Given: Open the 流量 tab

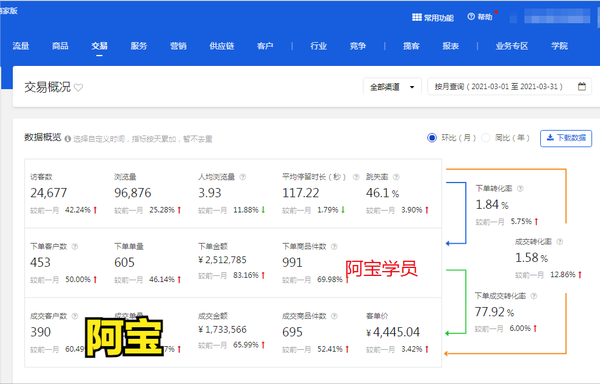Looking at the screenshot, I should [x=21, y=46].
